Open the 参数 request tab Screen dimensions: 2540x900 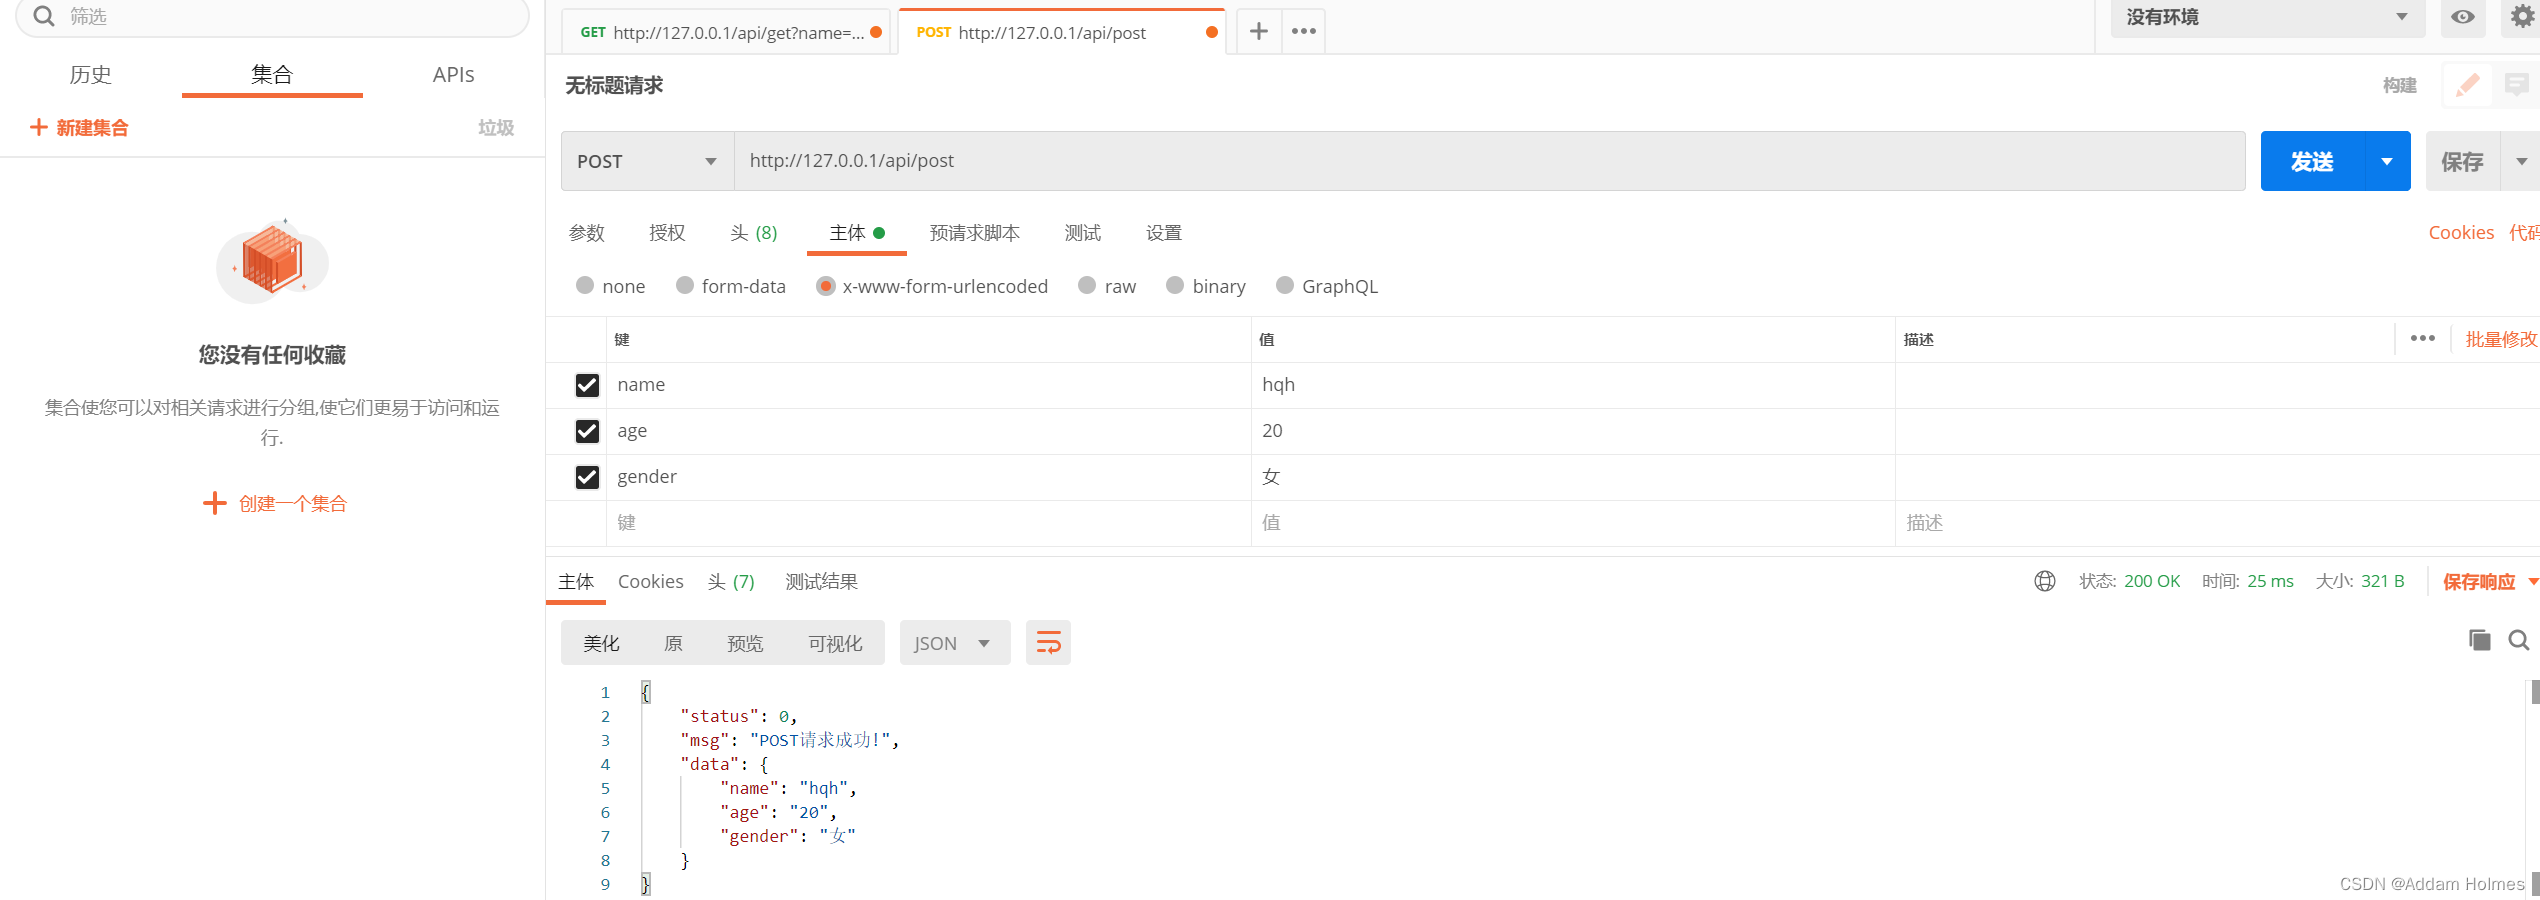[x=587, y=232]
